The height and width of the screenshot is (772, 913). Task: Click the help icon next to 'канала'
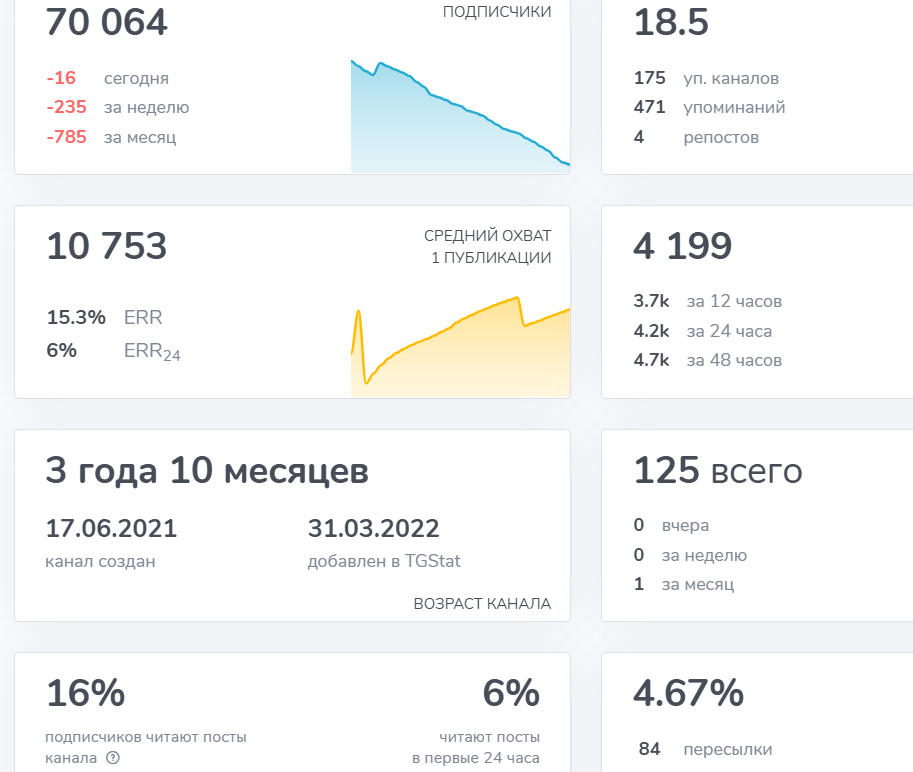pyautogui.click(x=113, y=757)
